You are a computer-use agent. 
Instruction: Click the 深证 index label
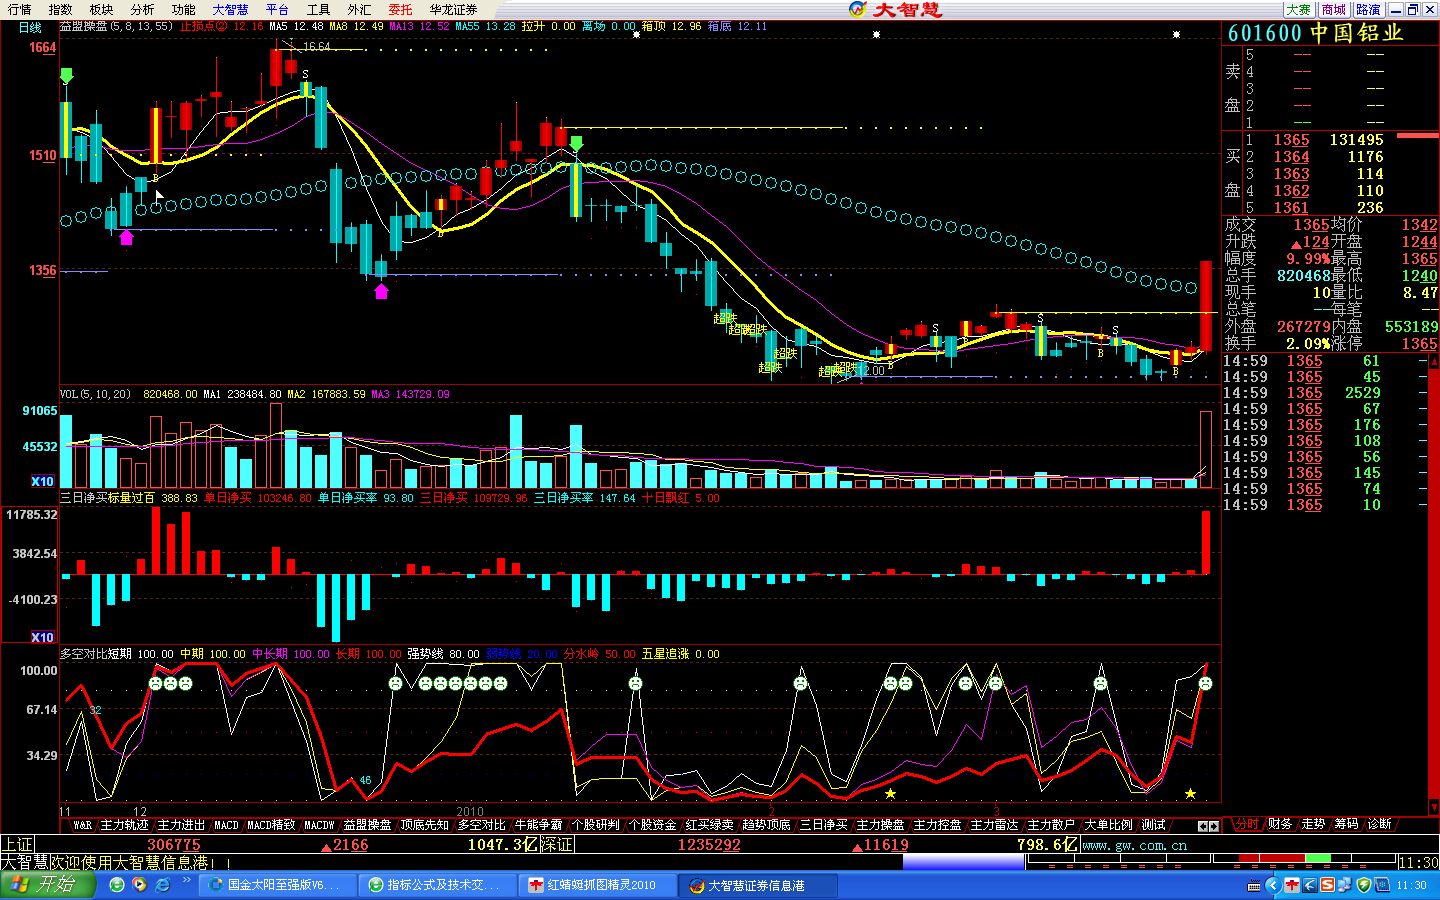point(557,845)
